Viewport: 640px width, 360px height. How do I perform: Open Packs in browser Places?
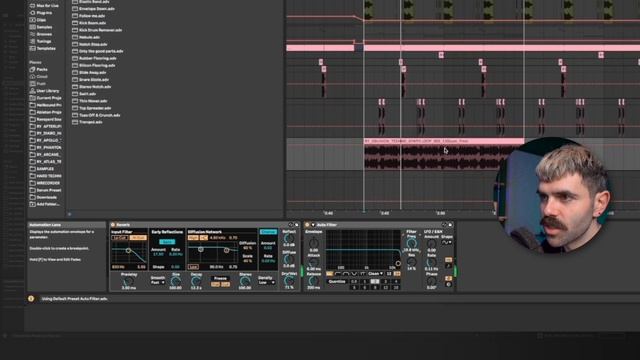coord(38,69)
